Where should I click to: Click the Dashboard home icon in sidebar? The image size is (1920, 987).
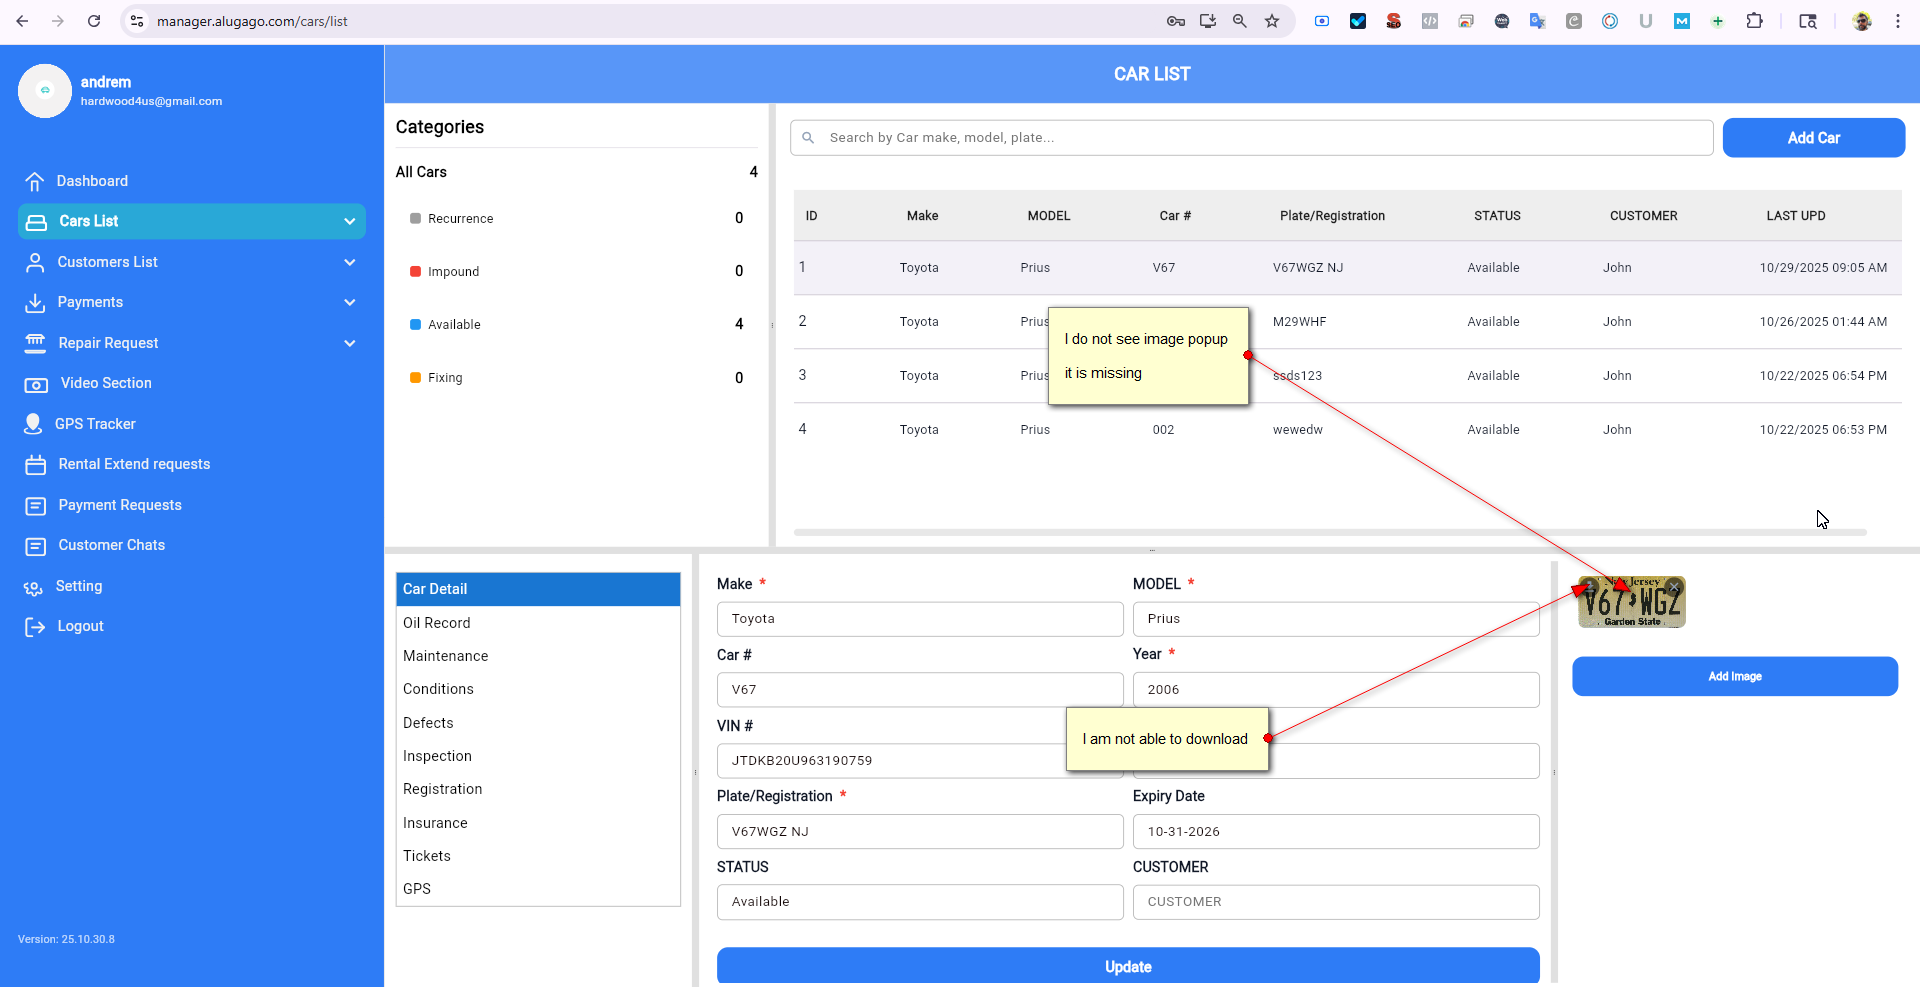click(x=35, y=181)
